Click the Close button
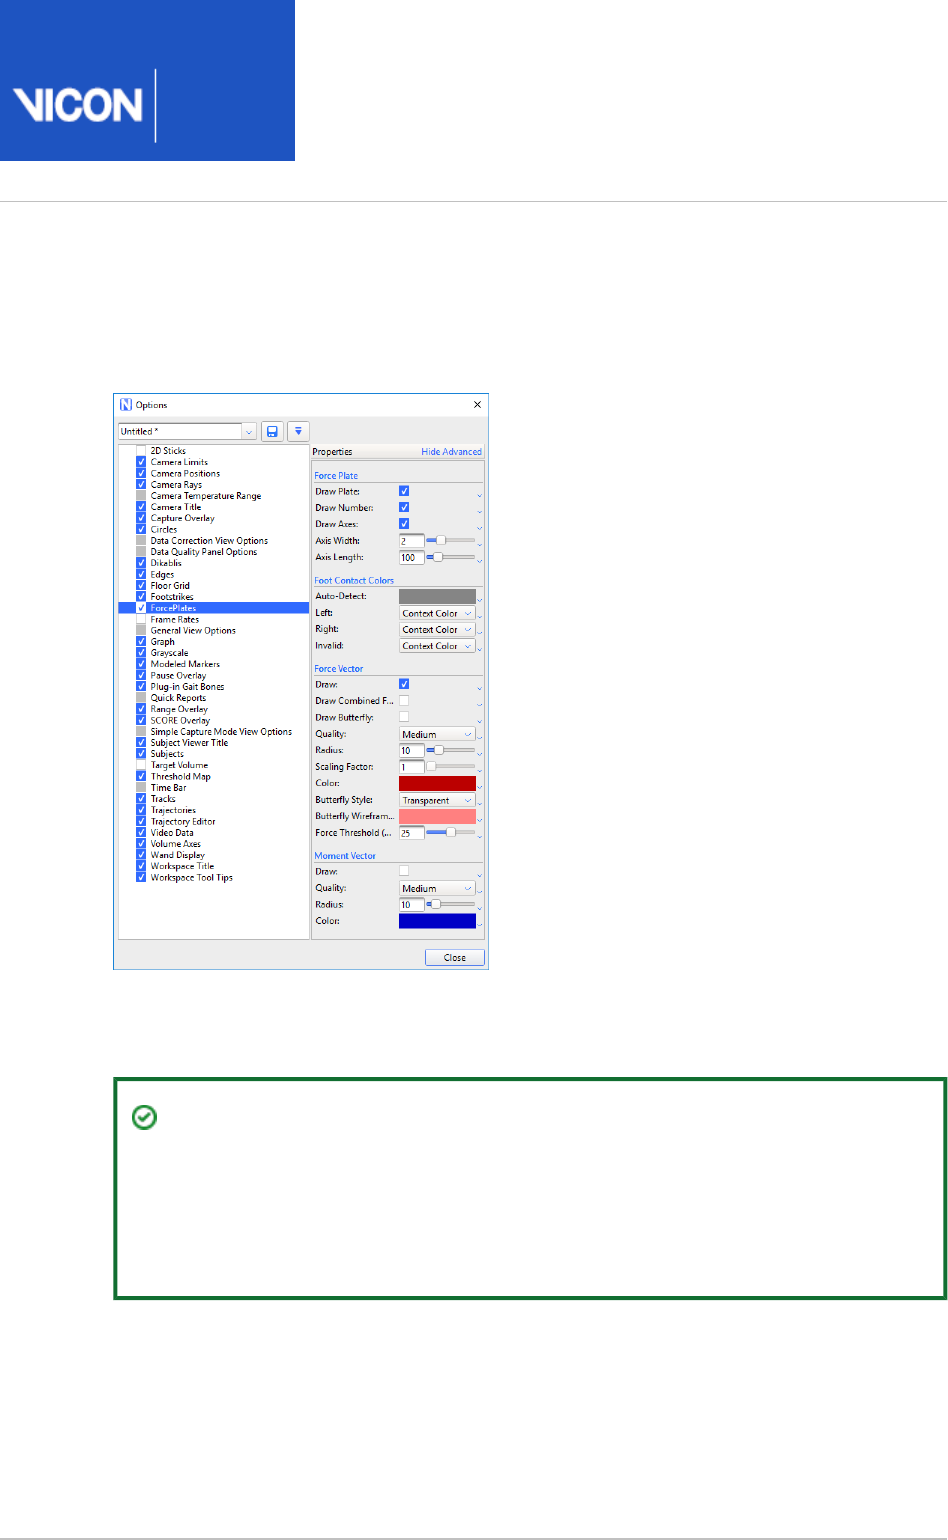948x1540 pixels. click(455, 958)
